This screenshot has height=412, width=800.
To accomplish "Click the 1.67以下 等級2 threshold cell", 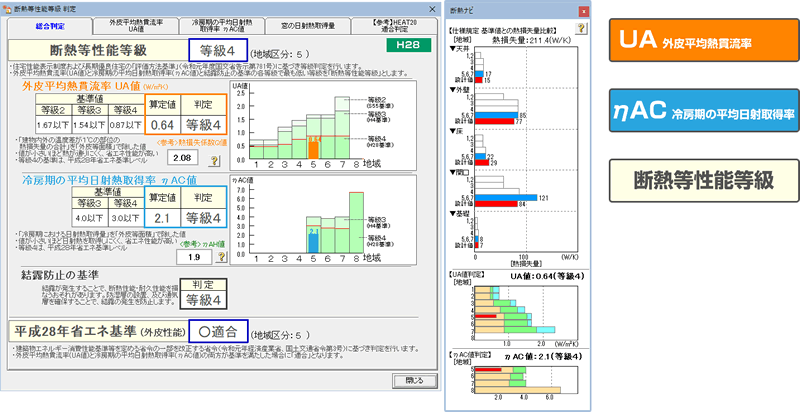I will click(54, 125).
